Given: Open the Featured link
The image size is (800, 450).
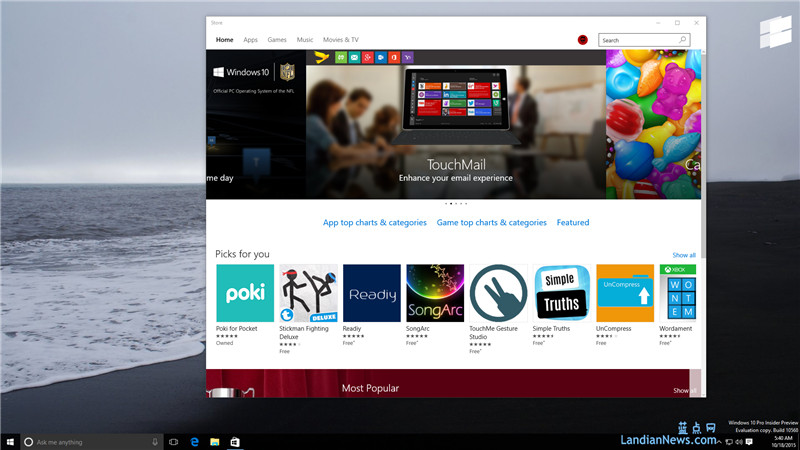Looking at the screenshot, I should coord(572,222).
